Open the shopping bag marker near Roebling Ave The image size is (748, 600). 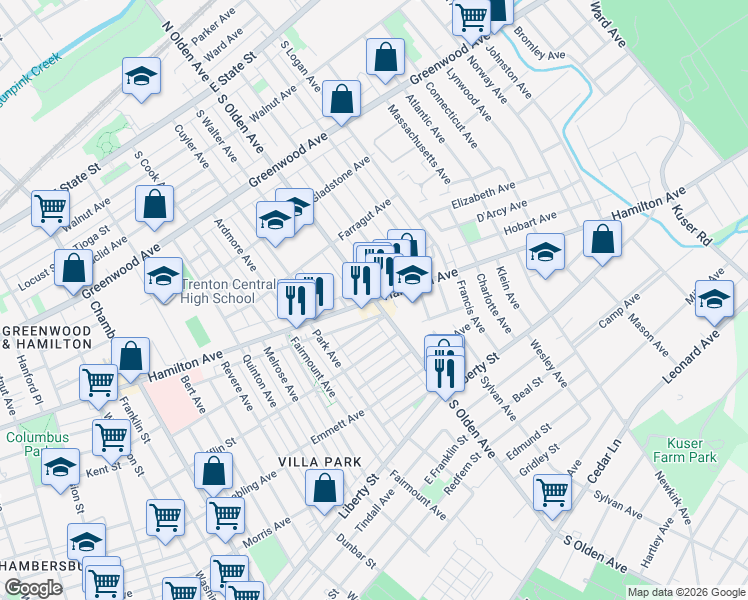[x=213, y=472]
